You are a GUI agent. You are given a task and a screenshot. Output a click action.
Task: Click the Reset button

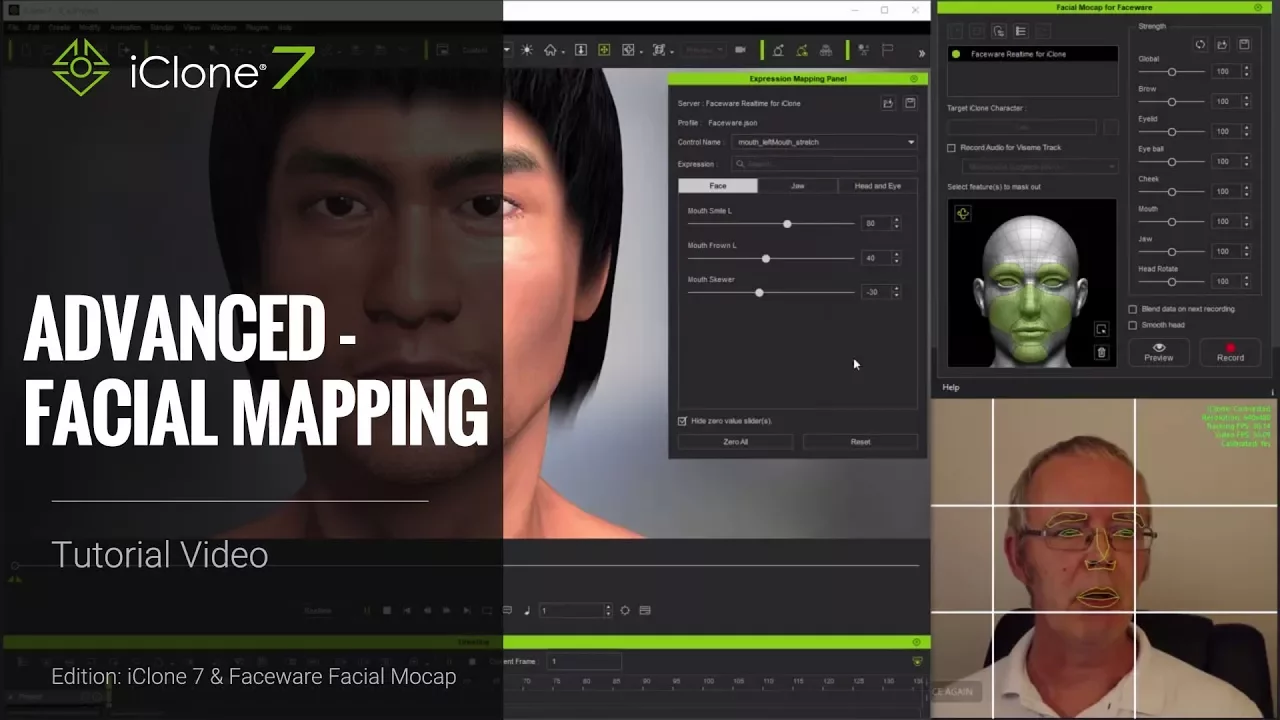point(860,442)
